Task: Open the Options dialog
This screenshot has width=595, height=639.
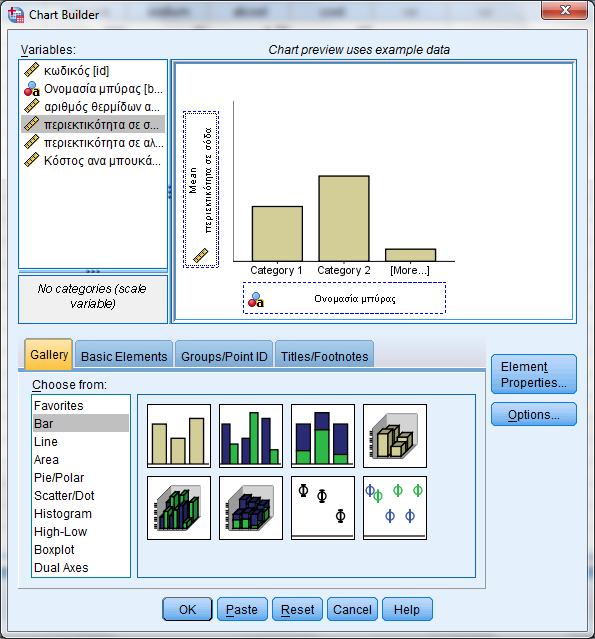Action: click(534, 414)
